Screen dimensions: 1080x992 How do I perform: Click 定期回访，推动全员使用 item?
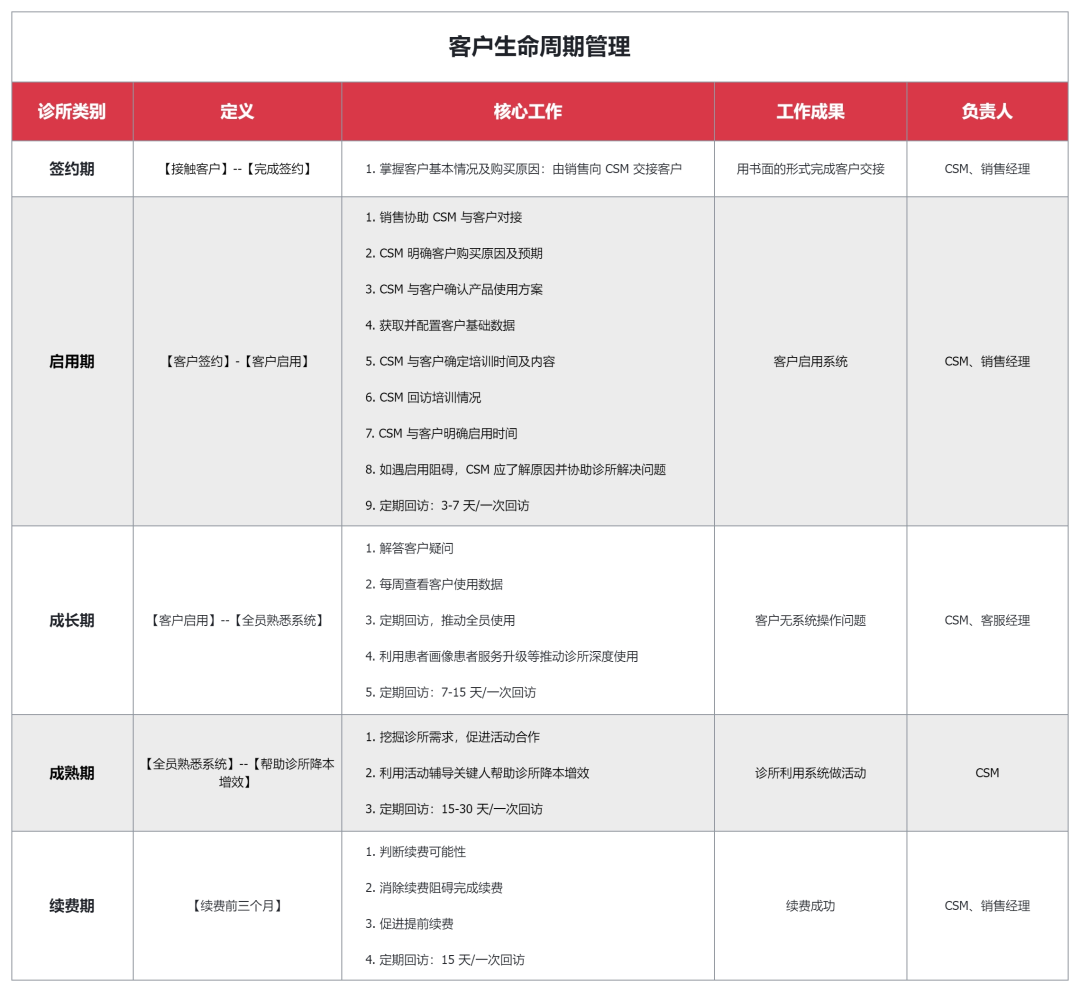click(440, 620)
